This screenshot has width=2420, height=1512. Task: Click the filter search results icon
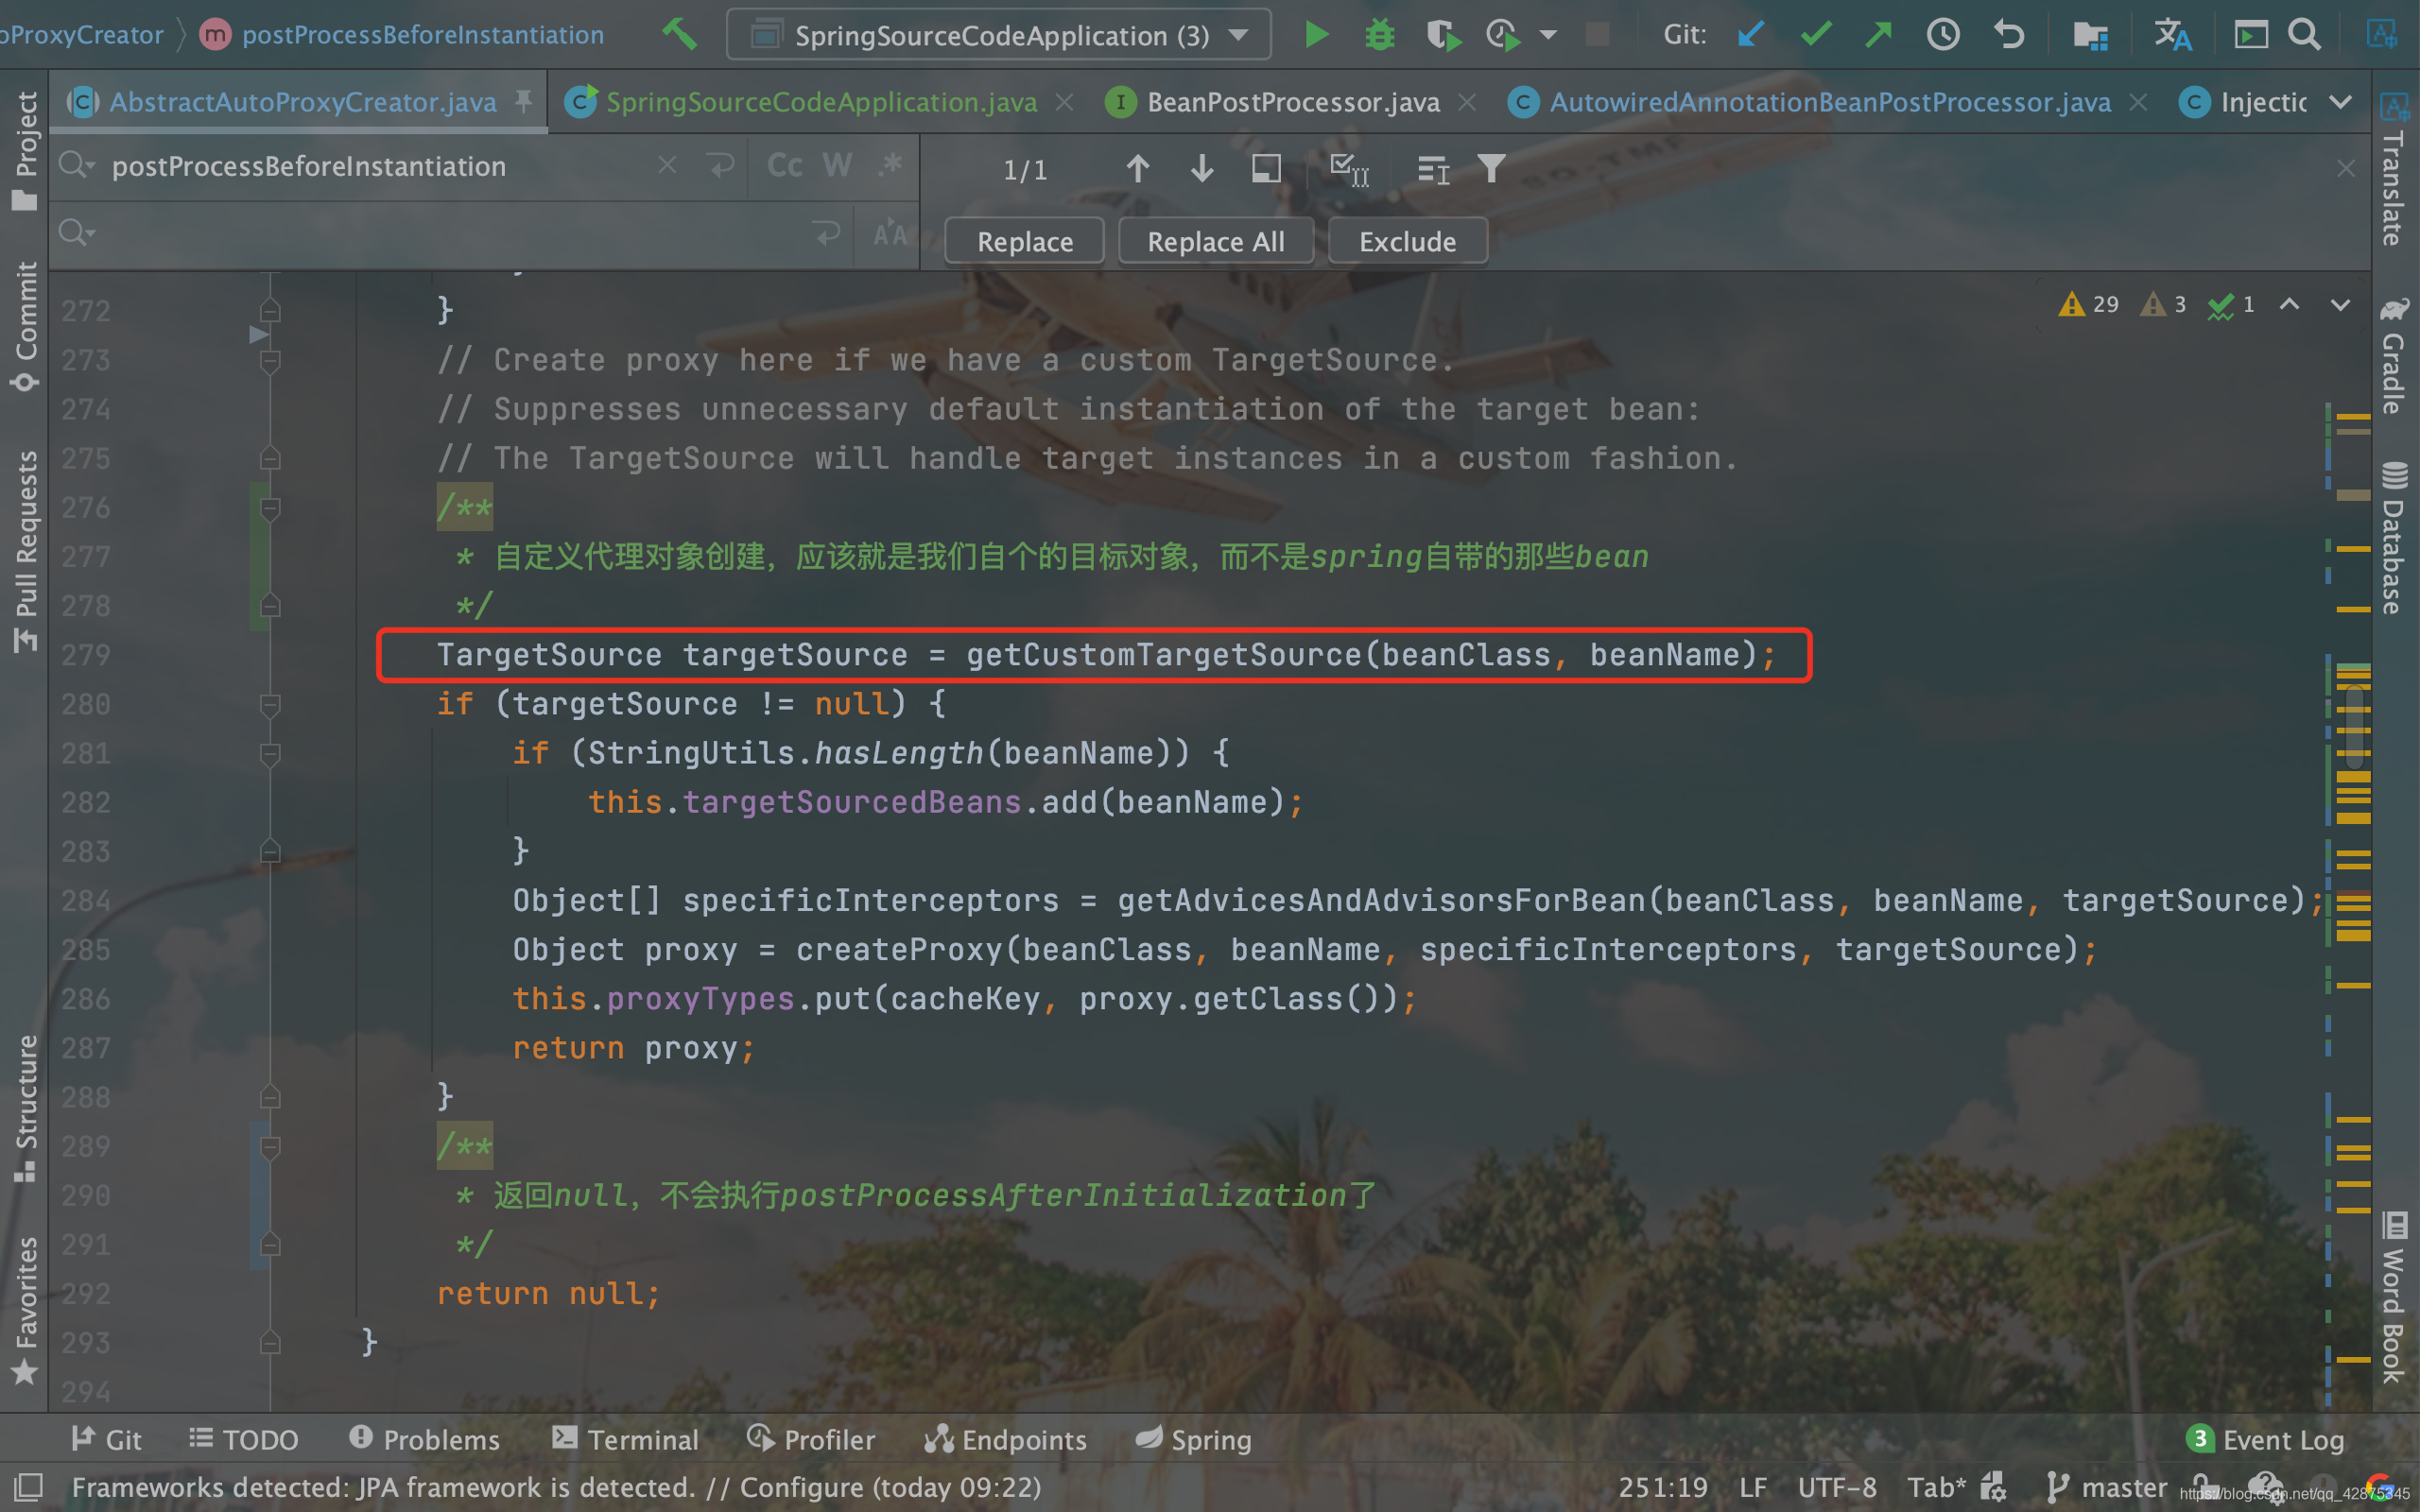click(1491, 168)
